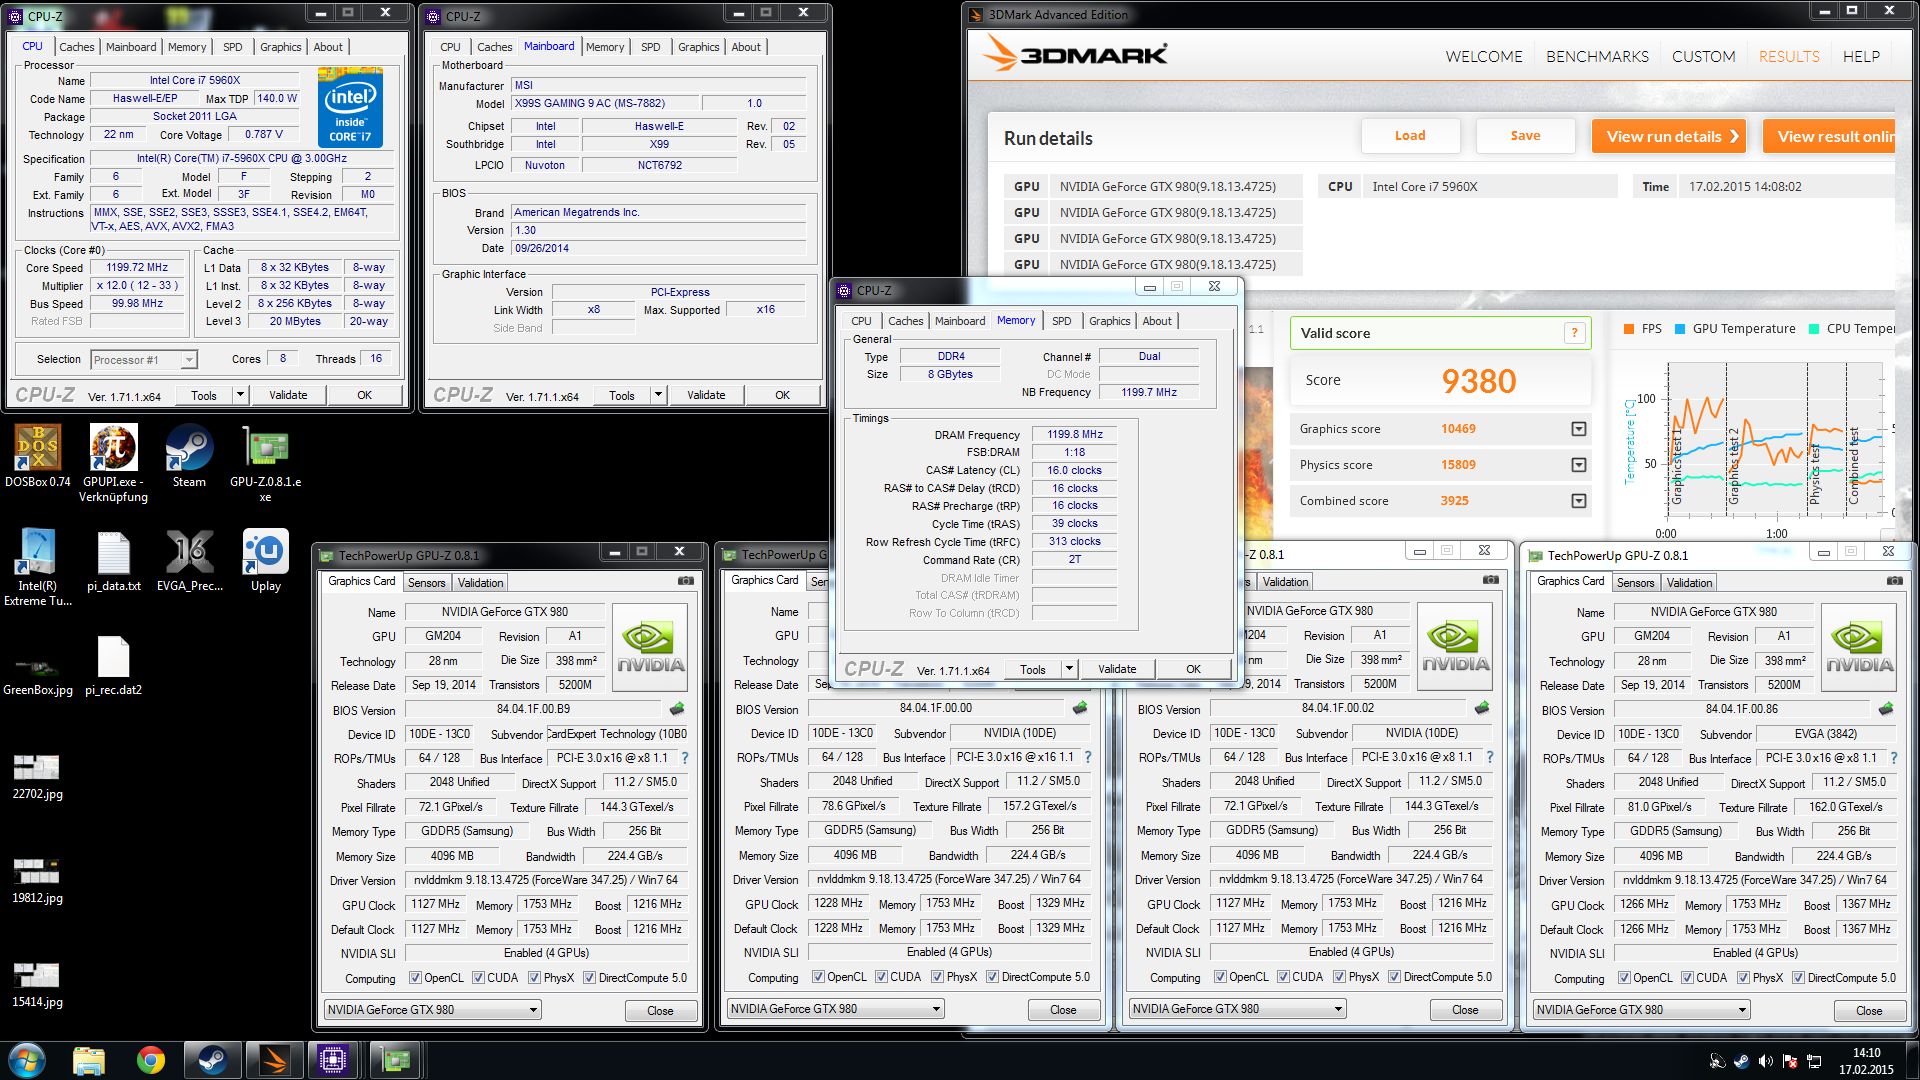Open Windows Explorer from taskbar

[89, 1060]
